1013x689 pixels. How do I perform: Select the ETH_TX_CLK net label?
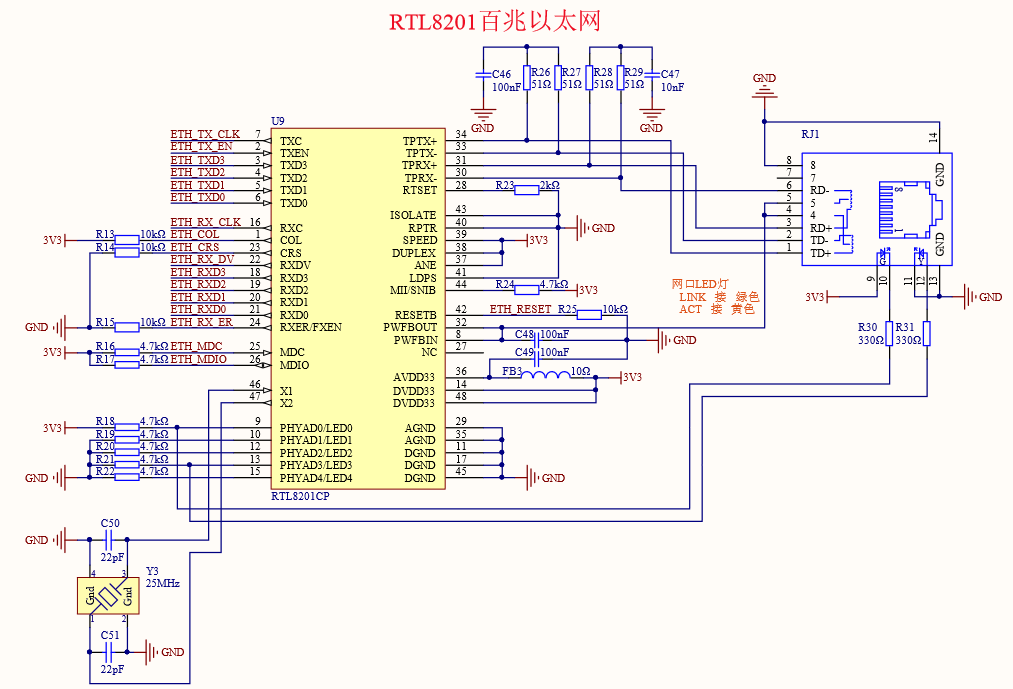point(205,132)
